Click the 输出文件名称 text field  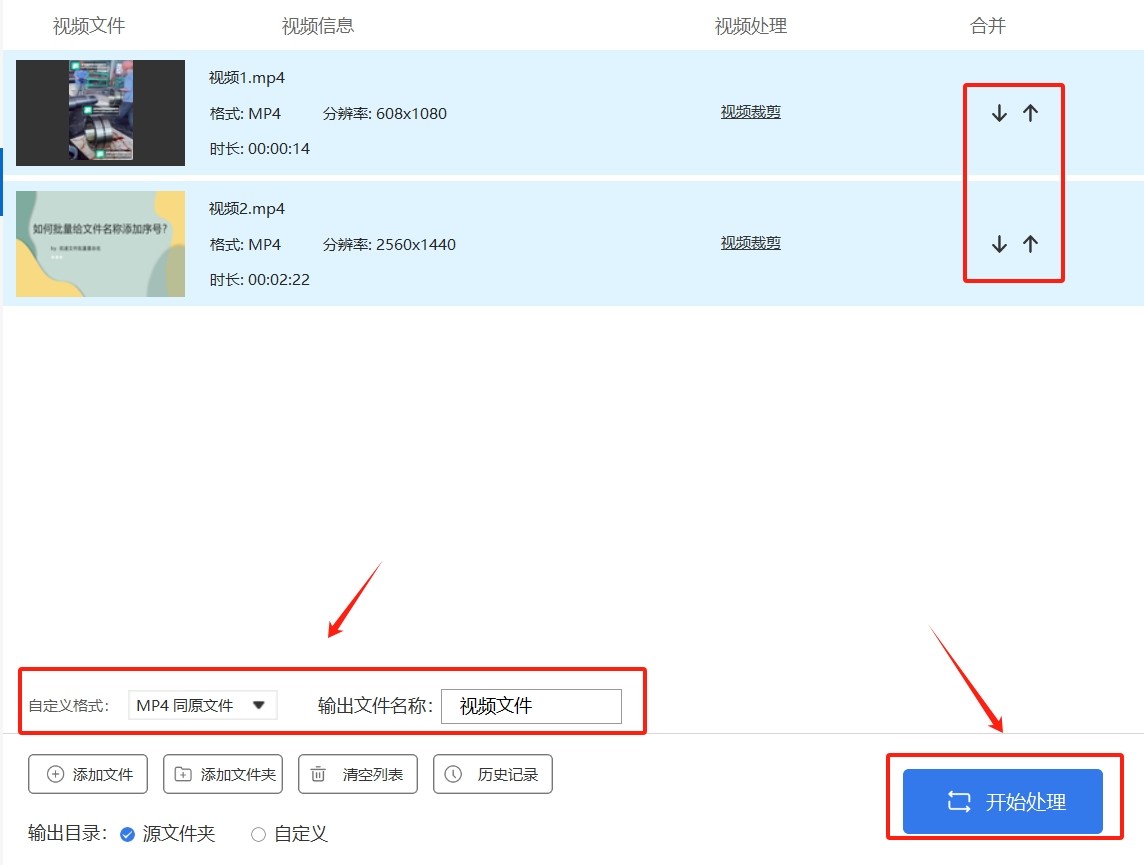(531, 706)
